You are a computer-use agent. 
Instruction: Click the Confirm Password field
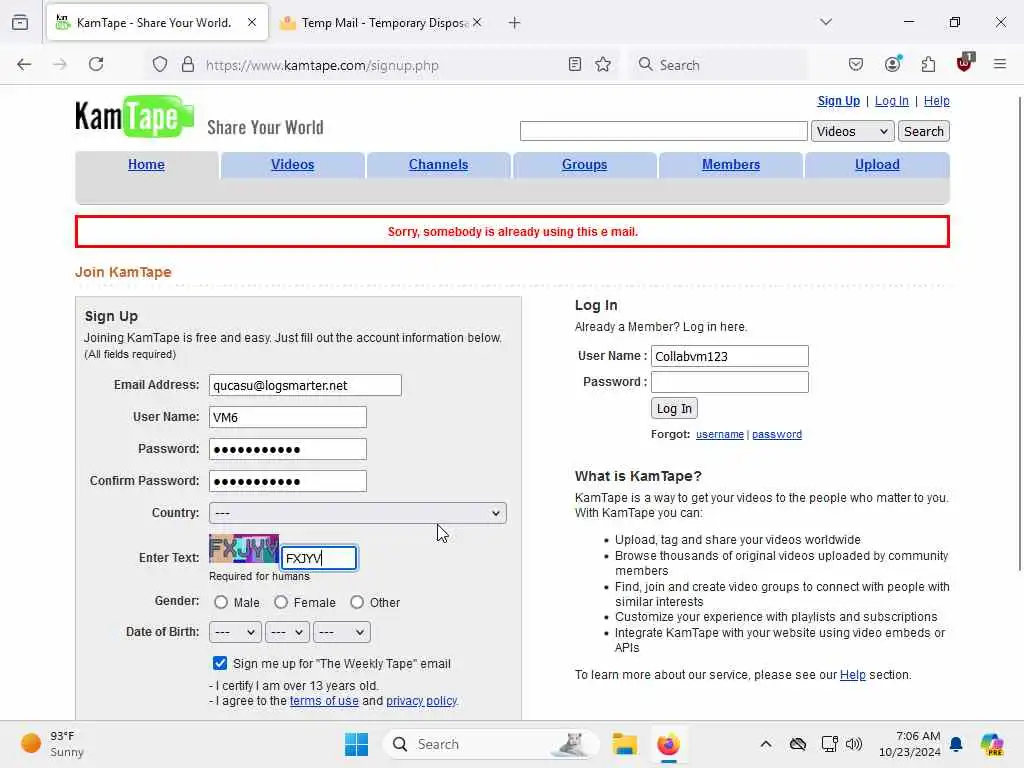(287, 481)
